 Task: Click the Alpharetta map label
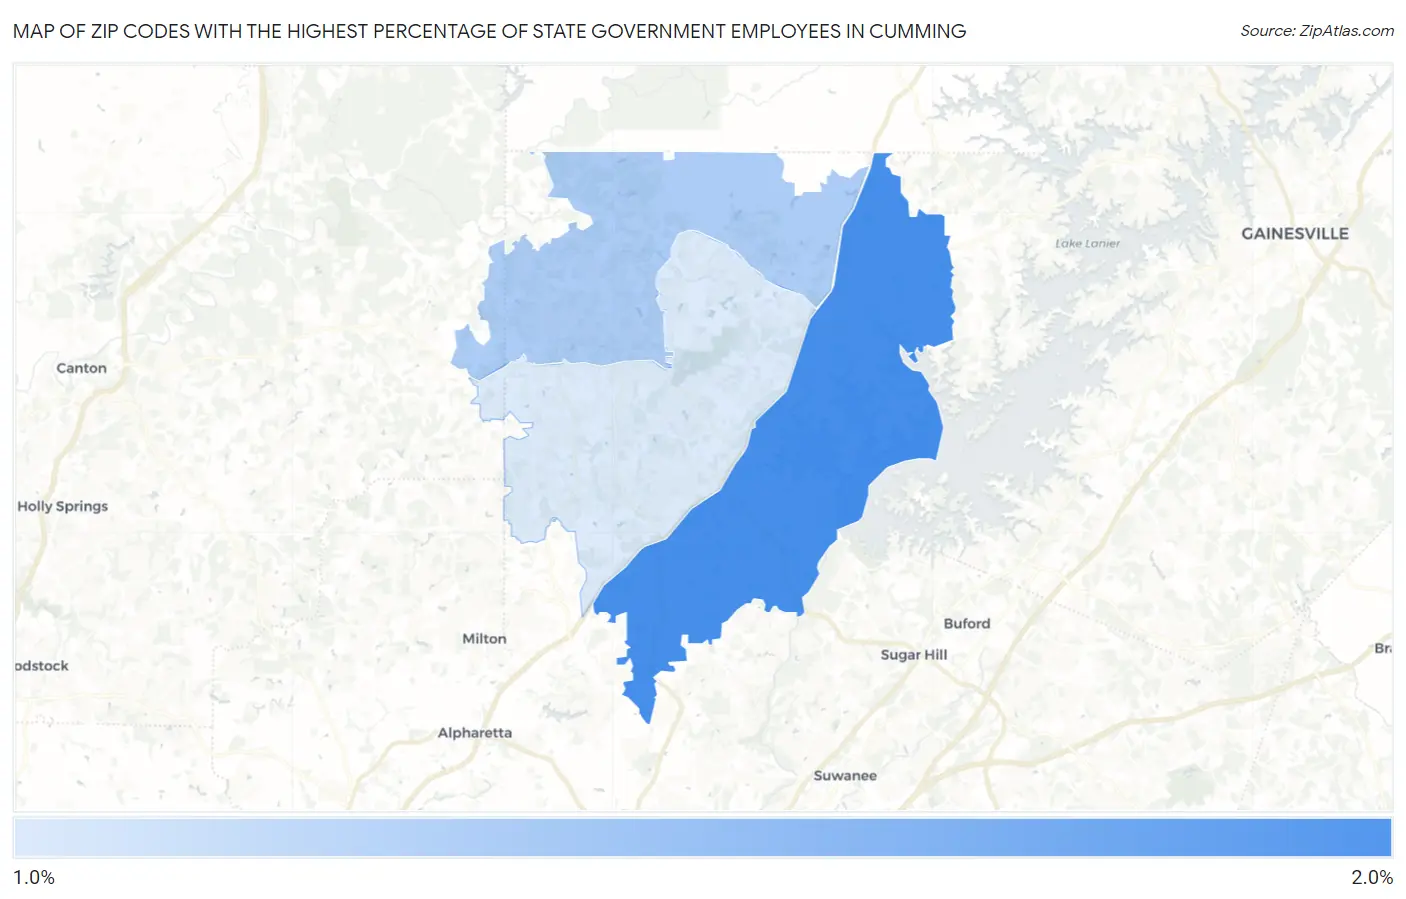(x=474, y=732)
